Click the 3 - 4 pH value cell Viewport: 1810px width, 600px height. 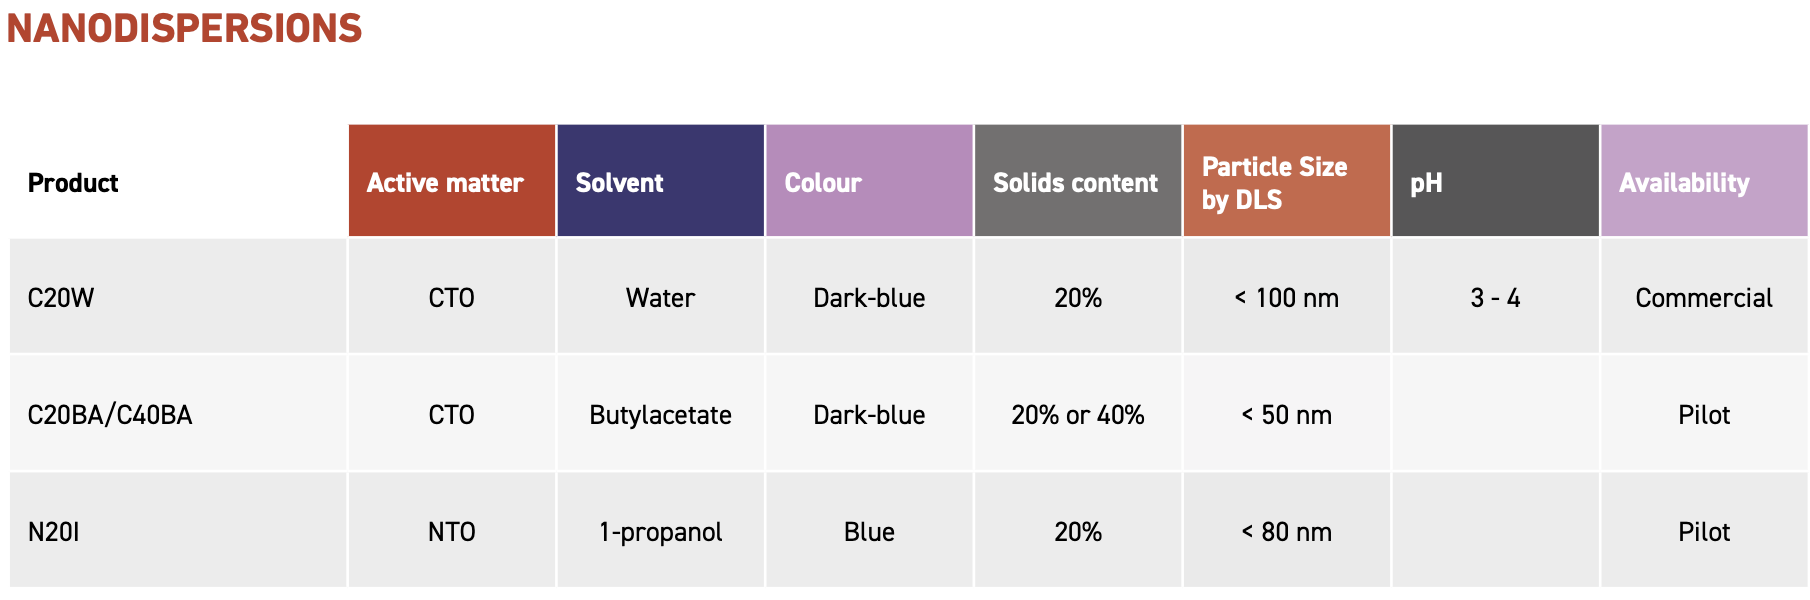point(1496,297)
